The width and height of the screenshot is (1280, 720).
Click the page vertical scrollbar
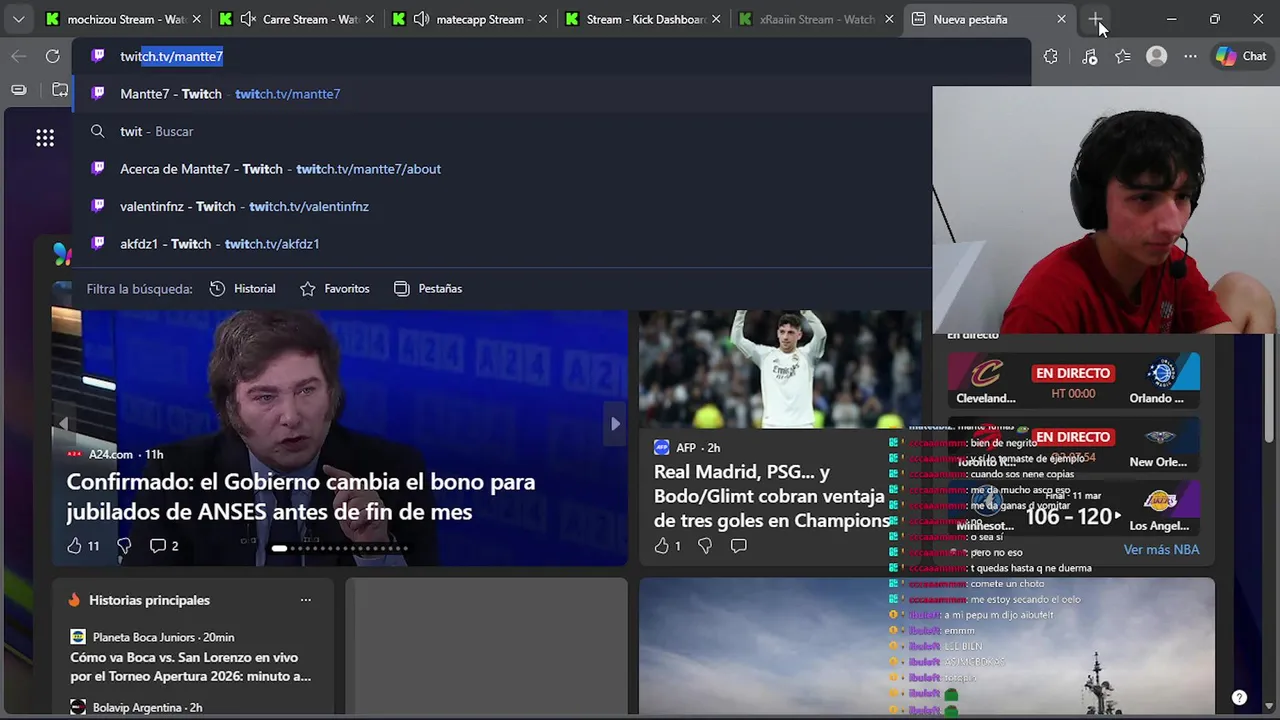coord(1269,390)
